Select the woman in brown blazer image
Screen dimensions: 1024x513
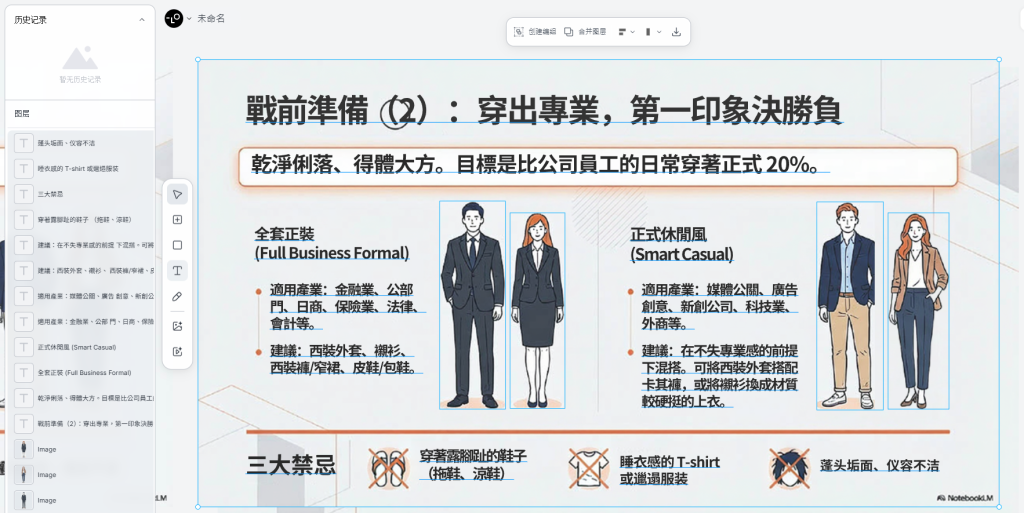tap(918, 311)
